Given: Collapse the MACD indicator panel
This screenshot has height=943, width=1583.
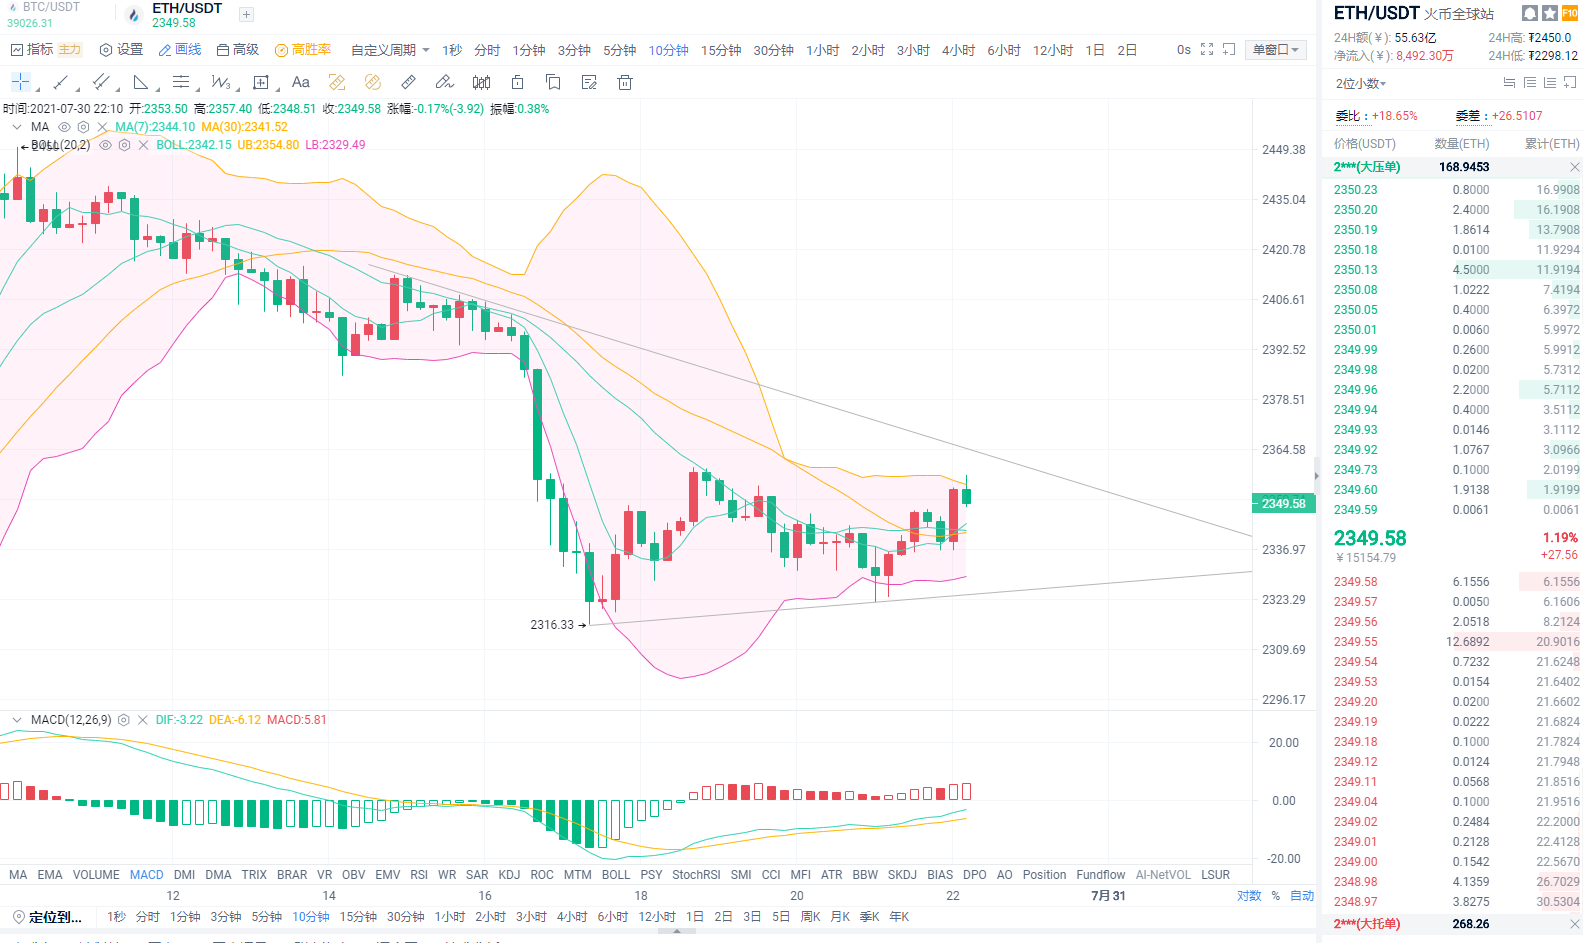Looking at the screenshot, I should coord(16,720).
